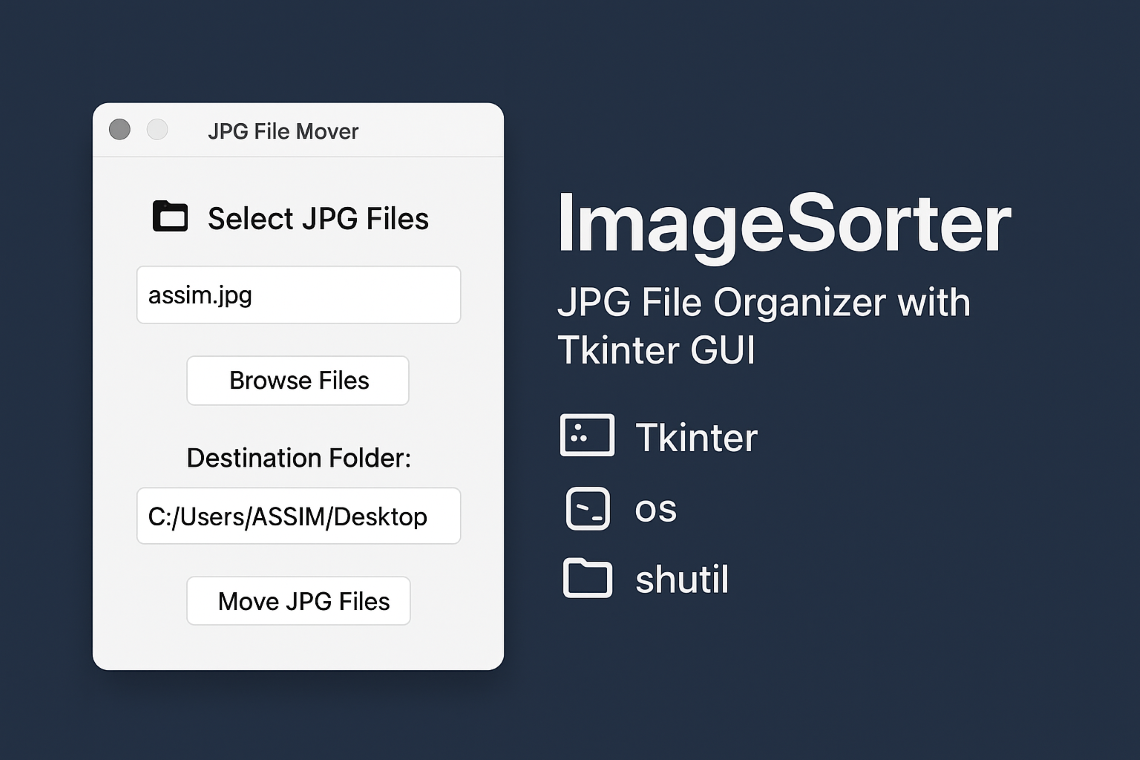Focus the destination folder path field
1140x760 pixels.
coord(299,516)
